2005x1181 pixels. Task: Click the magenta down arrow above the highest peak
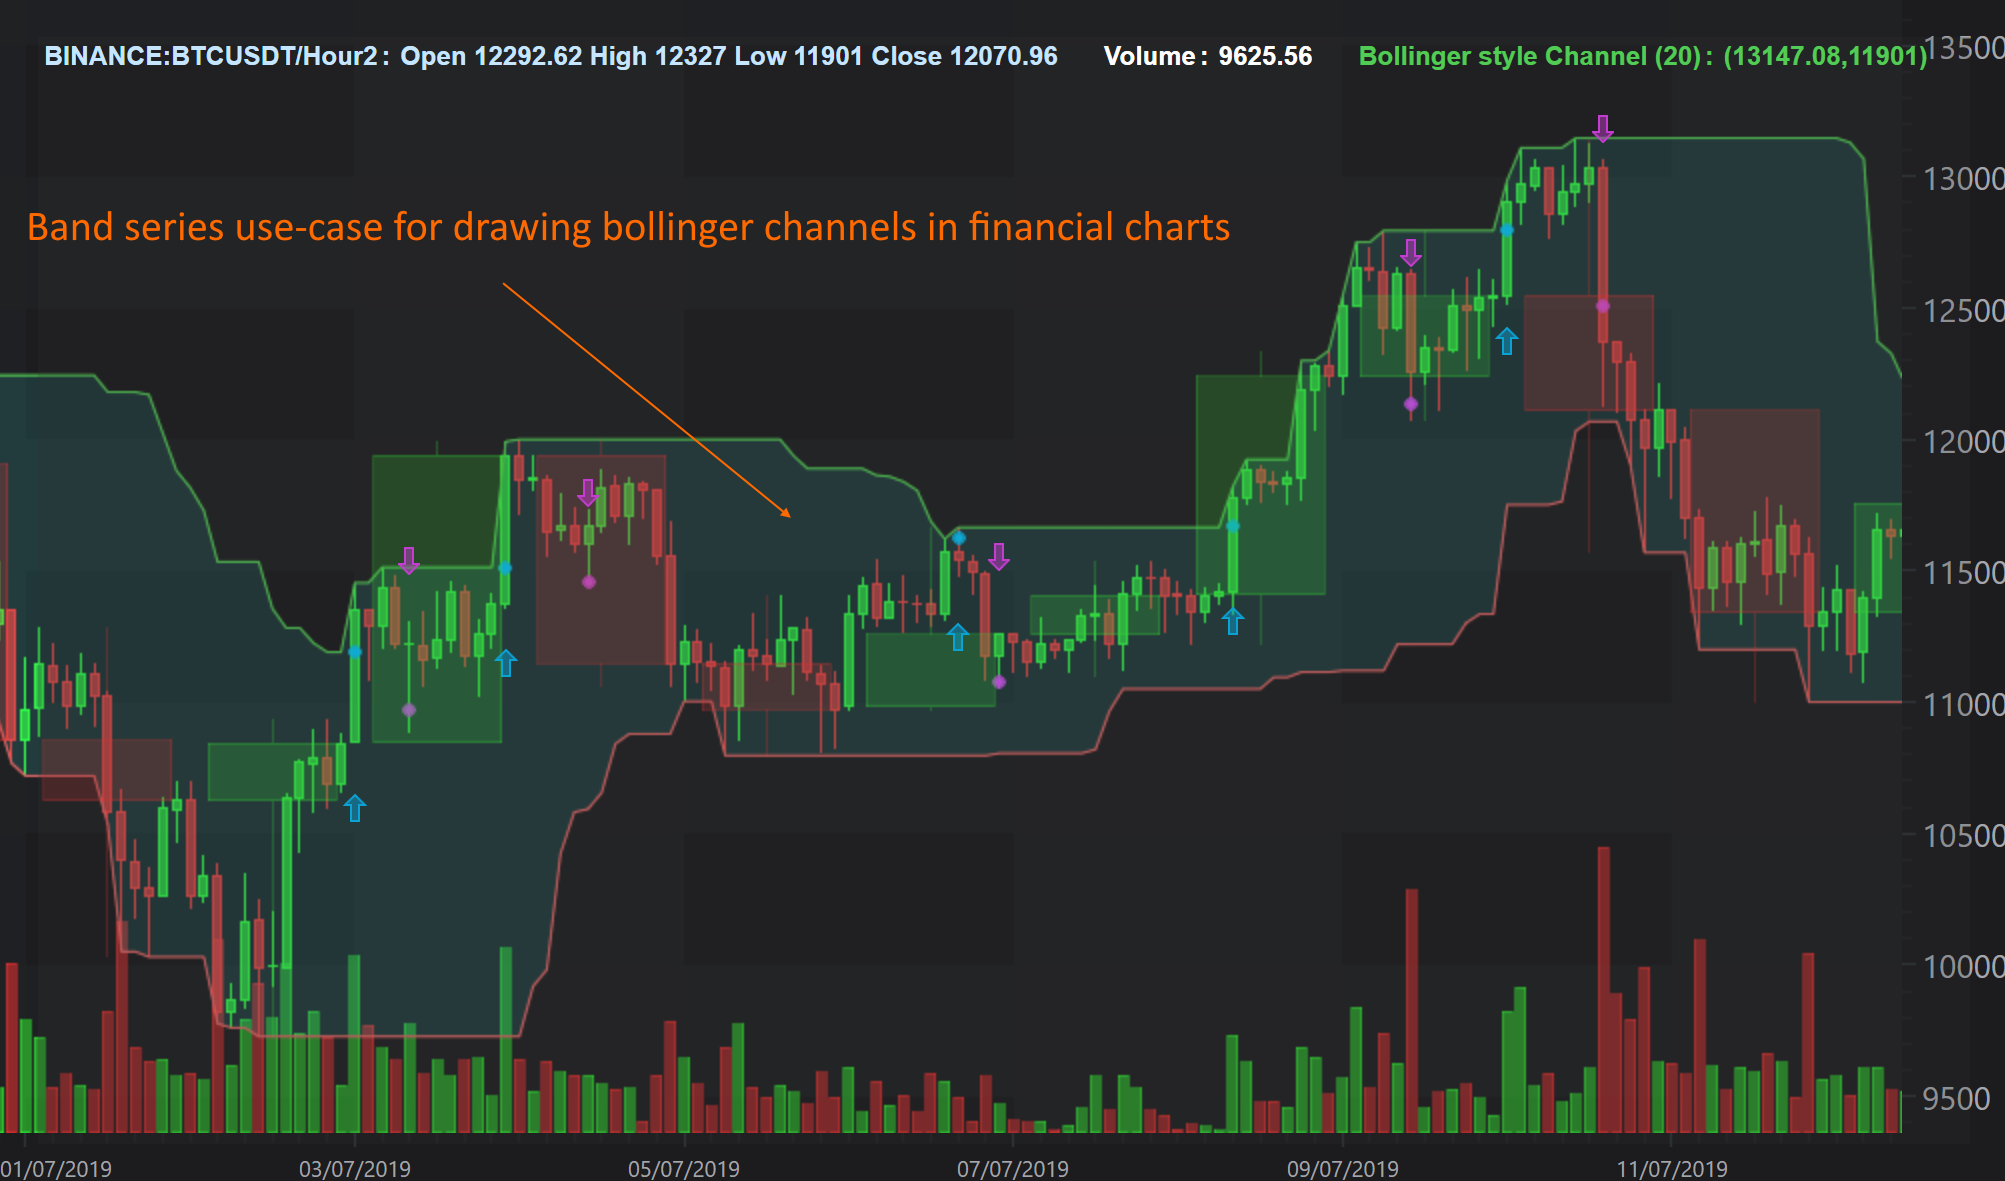[x=1603, y=128]
